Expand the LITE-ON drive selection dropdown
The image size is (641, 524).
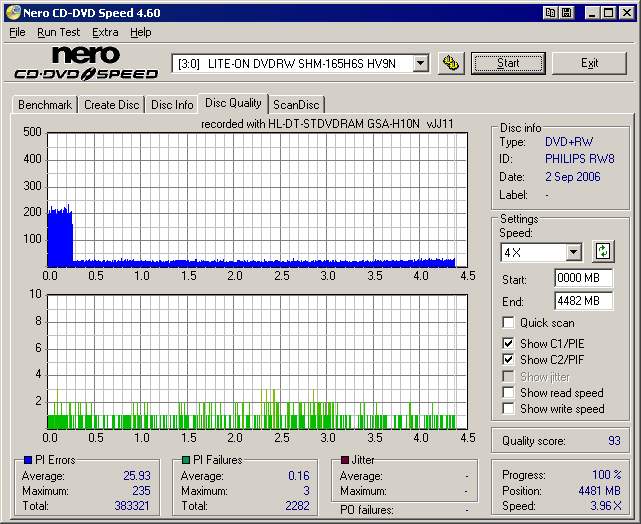420,63
